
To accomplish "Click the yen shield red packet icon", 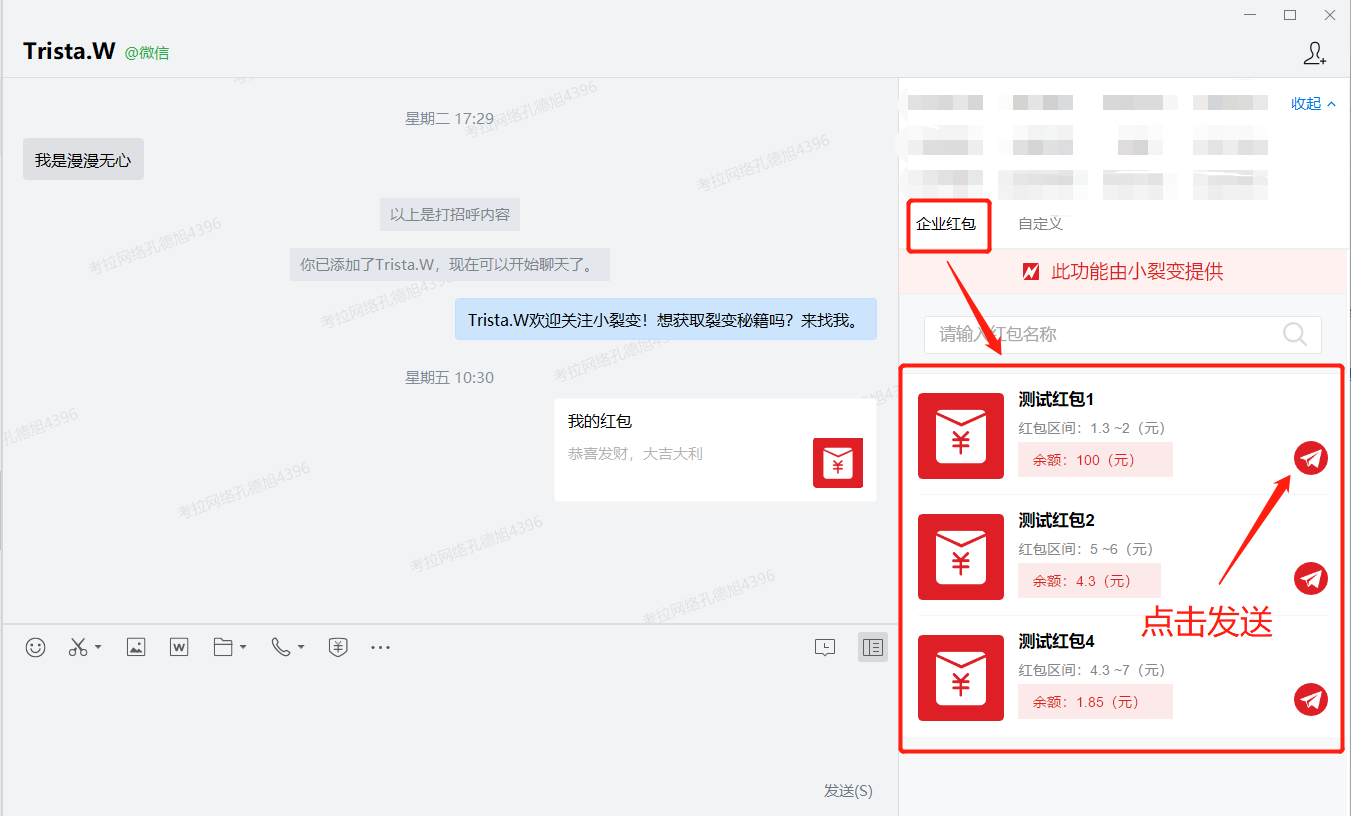I will pyautogui.click(x=338, y=647).
